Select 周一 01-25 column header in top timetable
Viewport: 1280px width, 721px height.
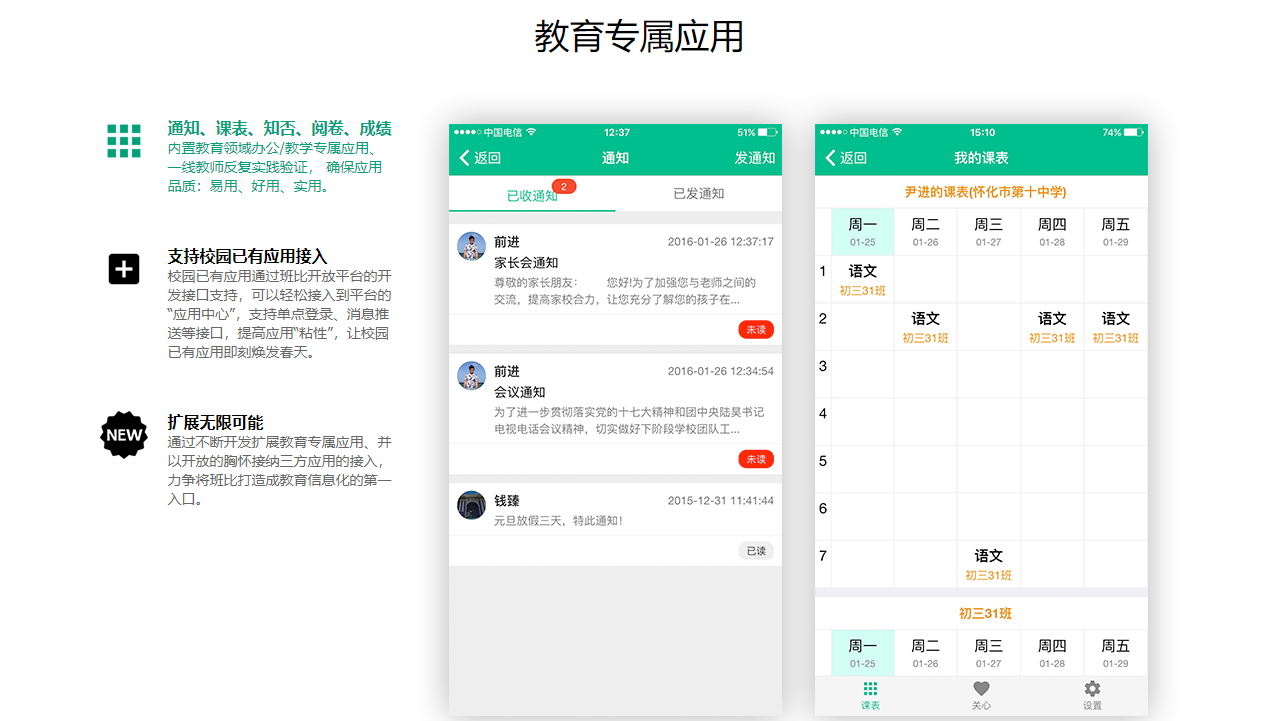862,232
